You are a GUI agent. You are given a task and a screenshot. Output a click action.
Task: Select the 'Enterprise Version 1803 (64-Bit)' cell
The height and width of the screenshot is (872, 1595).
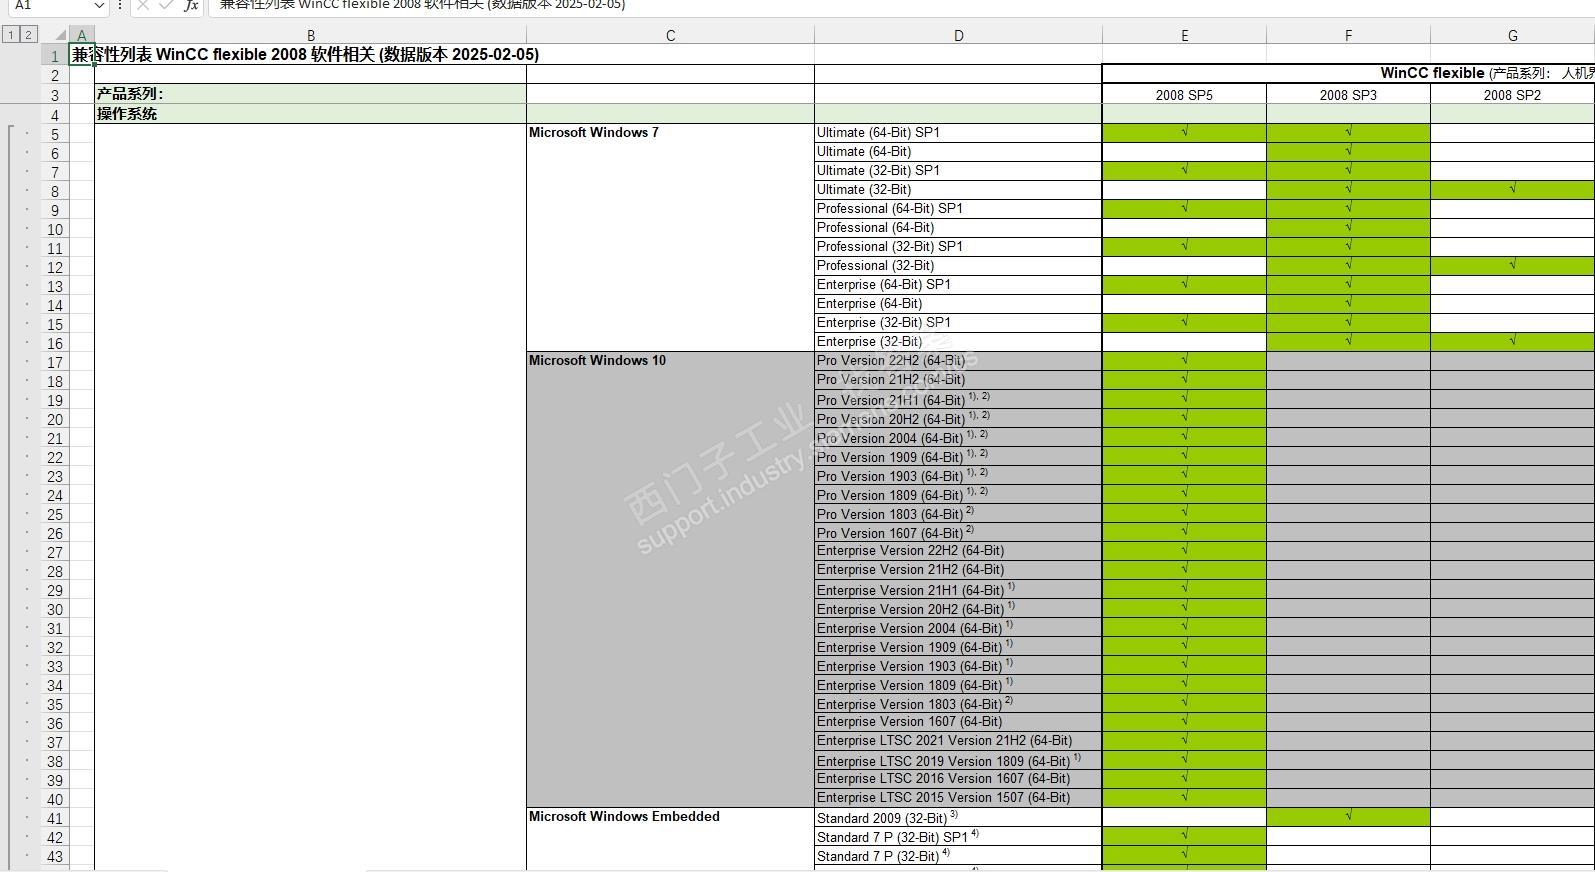click(x=958, y=703)
